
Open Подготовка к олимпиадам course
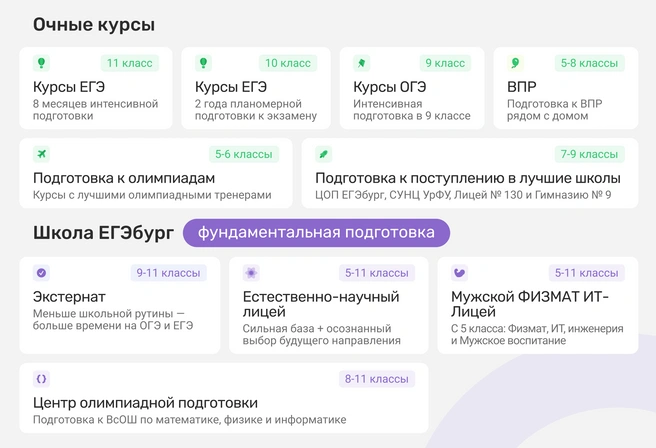tap(156, 173)
